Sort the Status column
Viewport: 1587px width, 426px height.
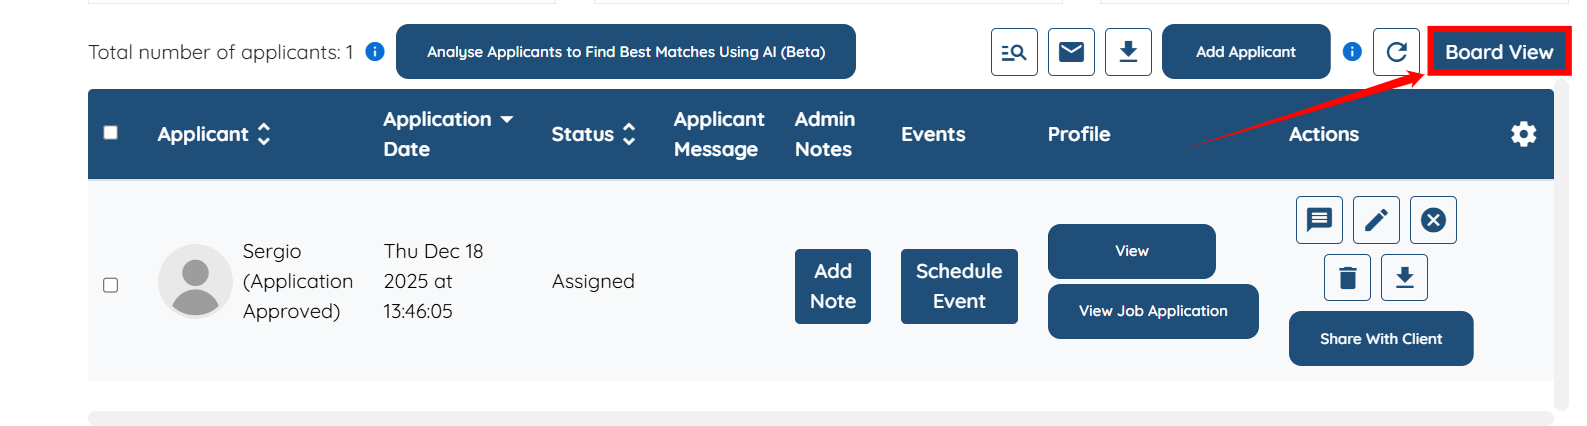(629, 134)
